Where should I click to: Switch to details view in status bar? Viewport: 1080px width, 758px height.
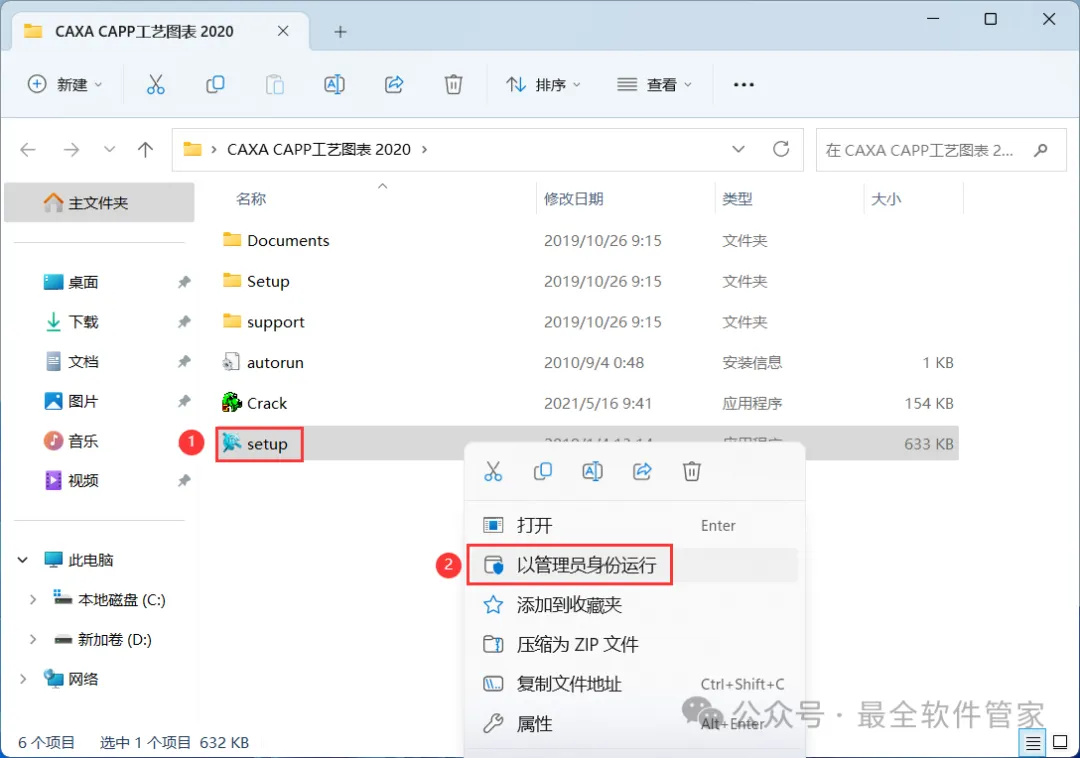pyautogui.click(x=1032, y=743)
